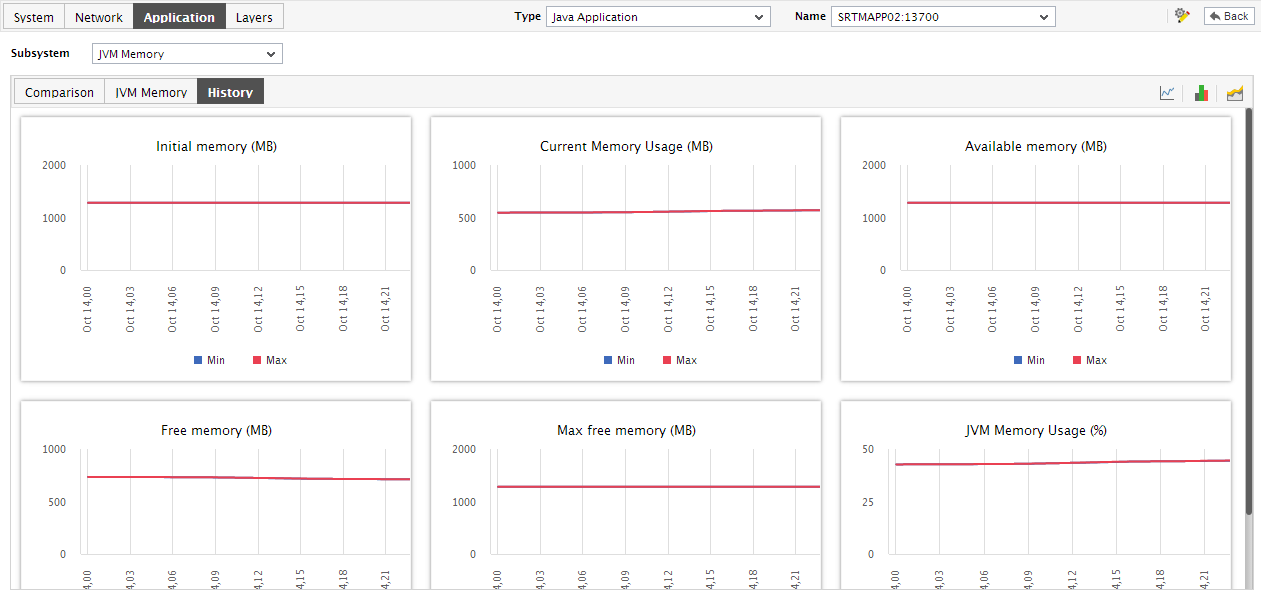This screenshot has width=1261, height=591.
Task: Toggle Min legend in Available memory chart
Action: [x=1029, y=360]
